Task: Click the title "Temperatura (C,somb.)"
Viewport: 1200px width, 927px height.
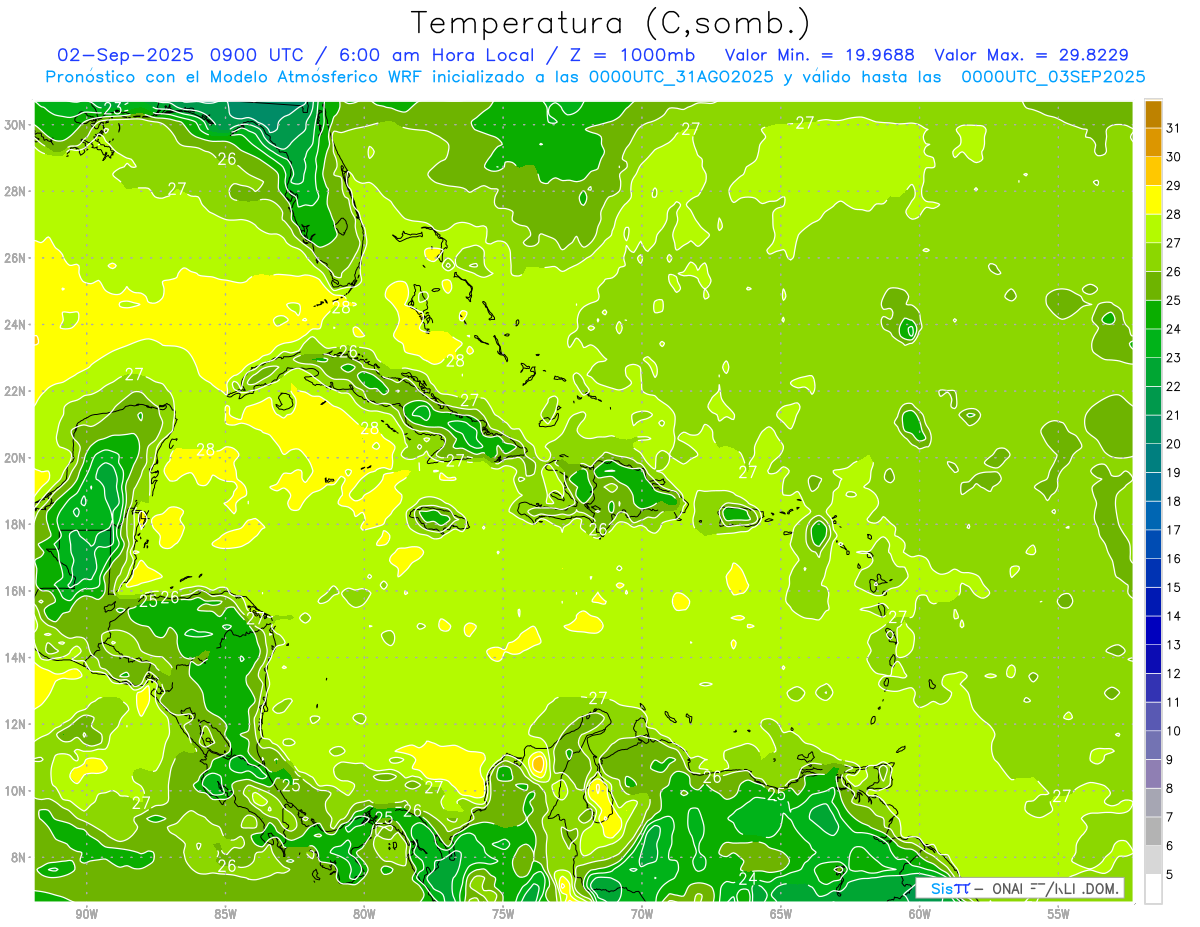Action: pos(610,23)
